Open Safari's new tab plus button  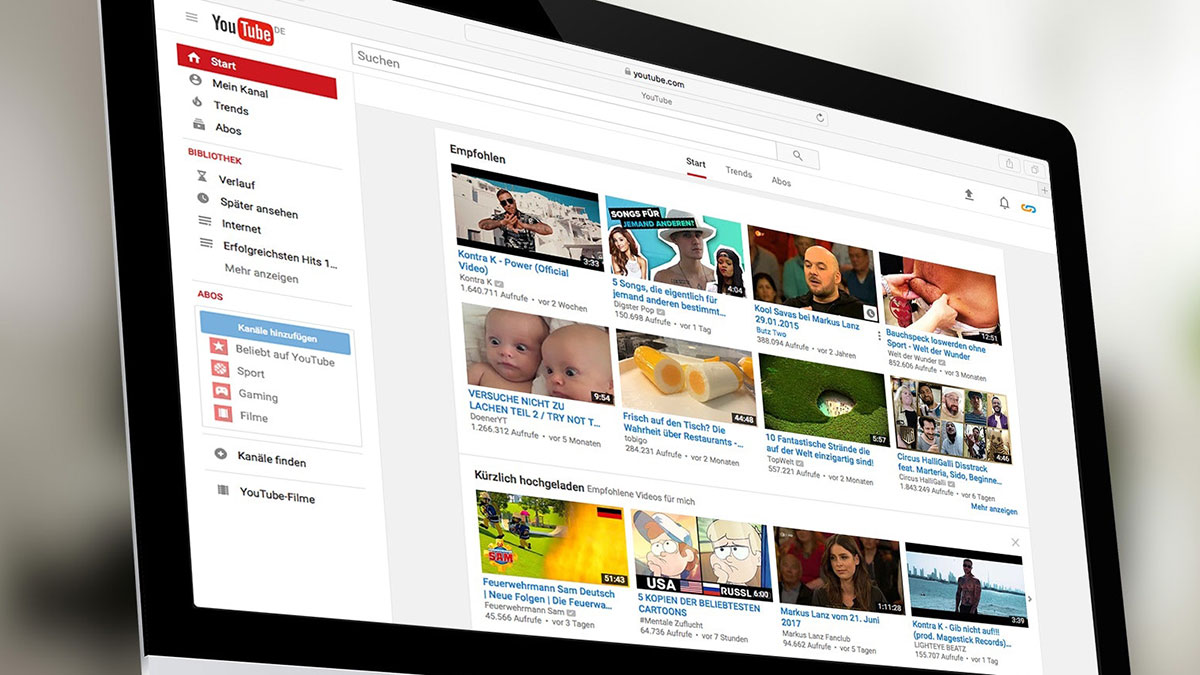coord(1044,189)
